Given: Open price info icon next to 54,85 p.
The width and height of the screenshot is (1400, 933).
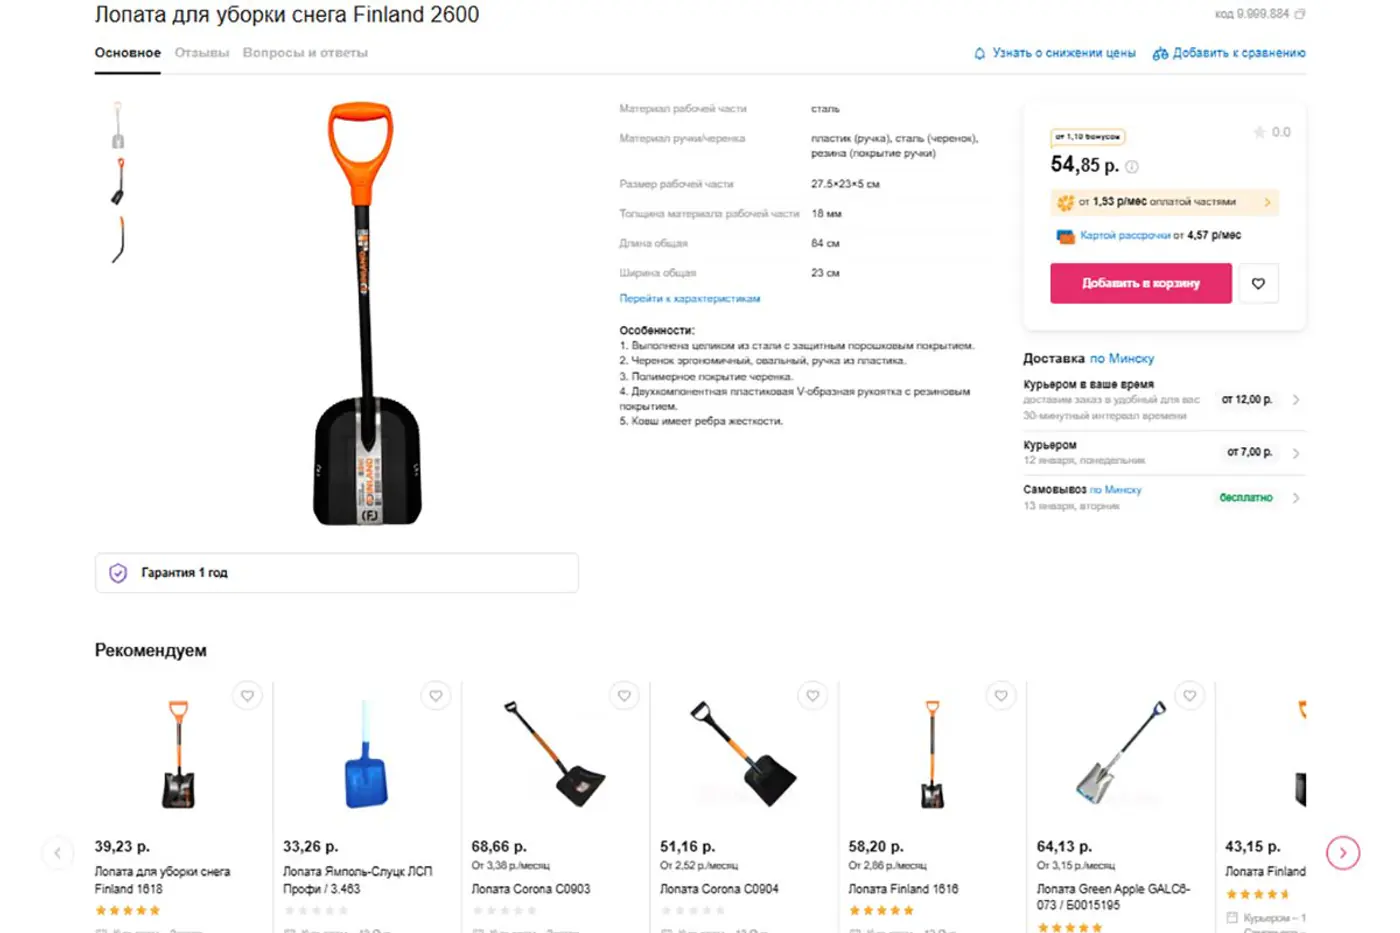Looking at the screenshot, I should [1132, 167].
